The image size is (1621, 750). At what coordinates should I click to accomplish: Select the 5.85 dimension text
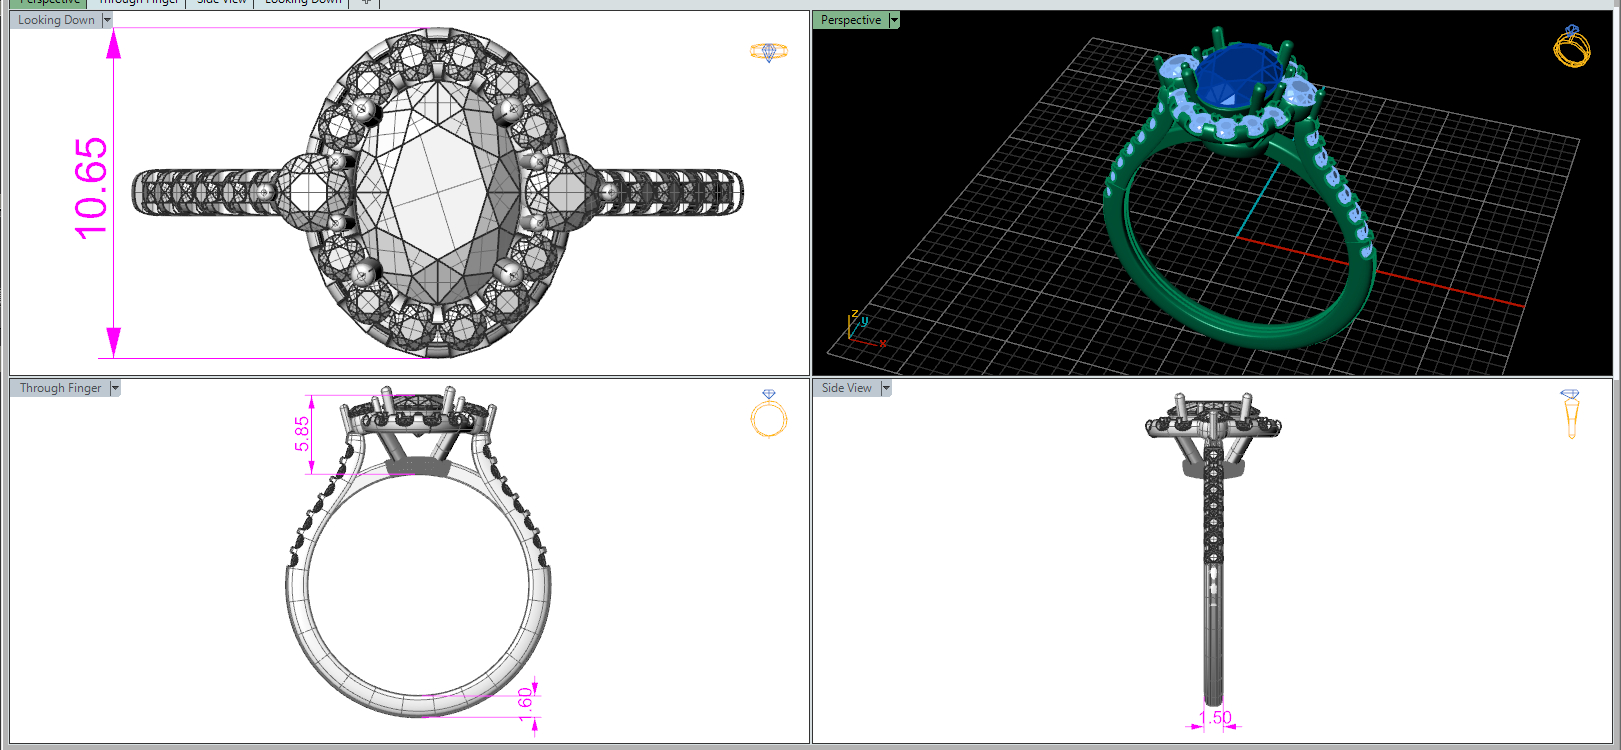[302, 434]
